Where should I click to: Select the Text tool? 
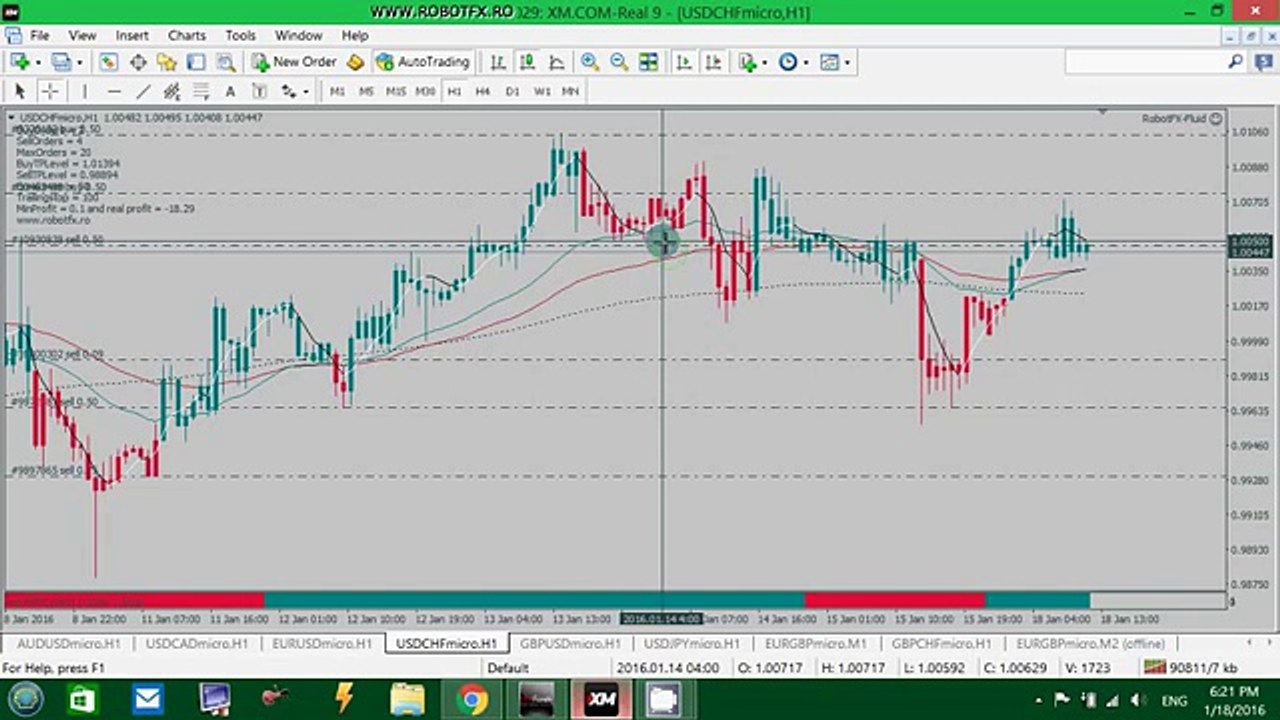pyautogui.click(x=230, y=91)
